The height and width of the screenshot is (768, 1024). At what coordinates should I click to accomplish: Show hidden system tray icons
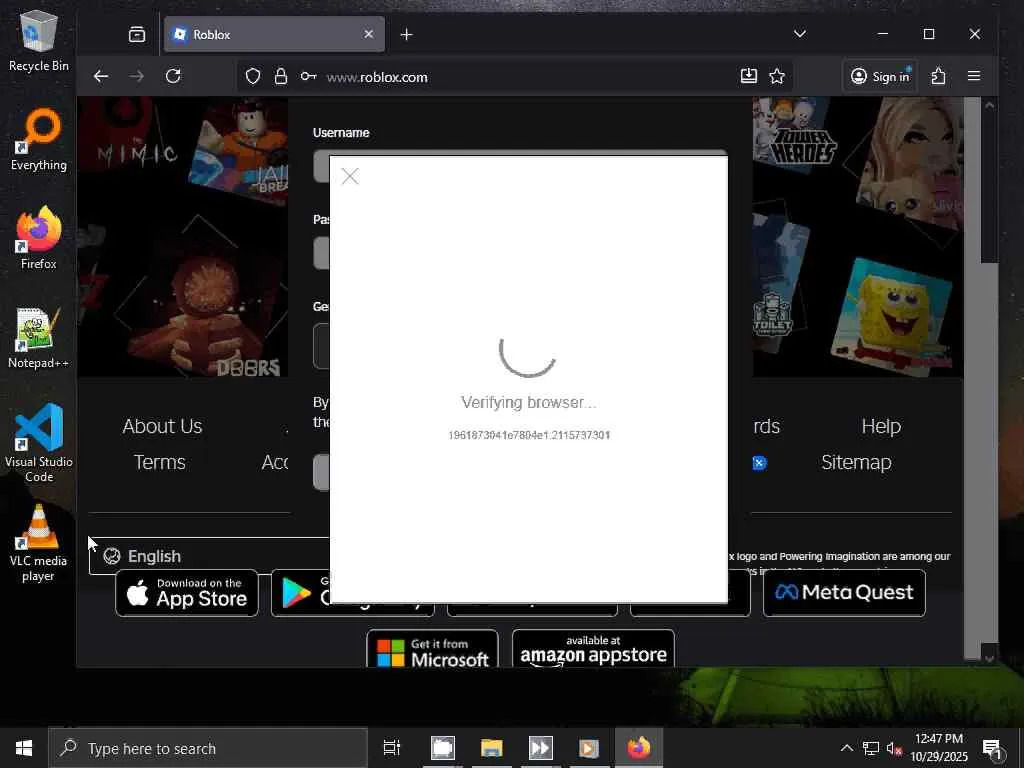[846, 748]
